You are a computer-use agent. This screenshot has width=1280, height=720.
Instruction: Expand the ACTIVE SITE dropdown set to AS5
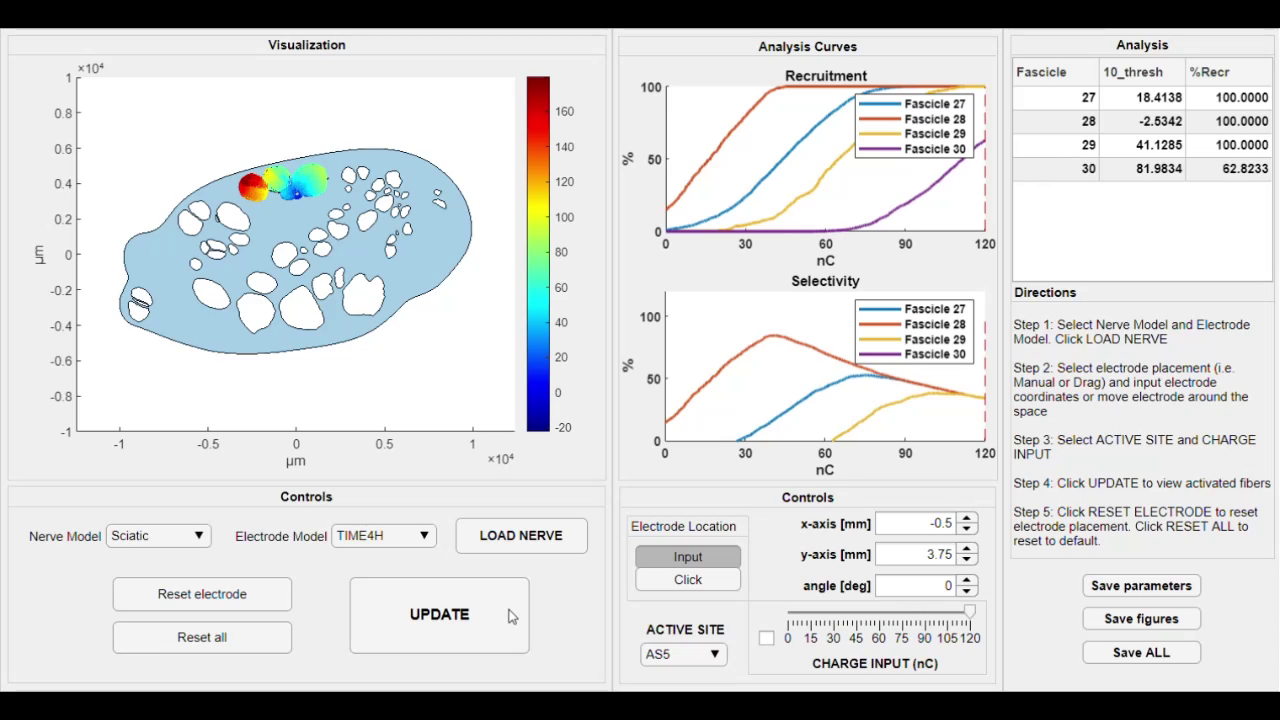(683, 654)
